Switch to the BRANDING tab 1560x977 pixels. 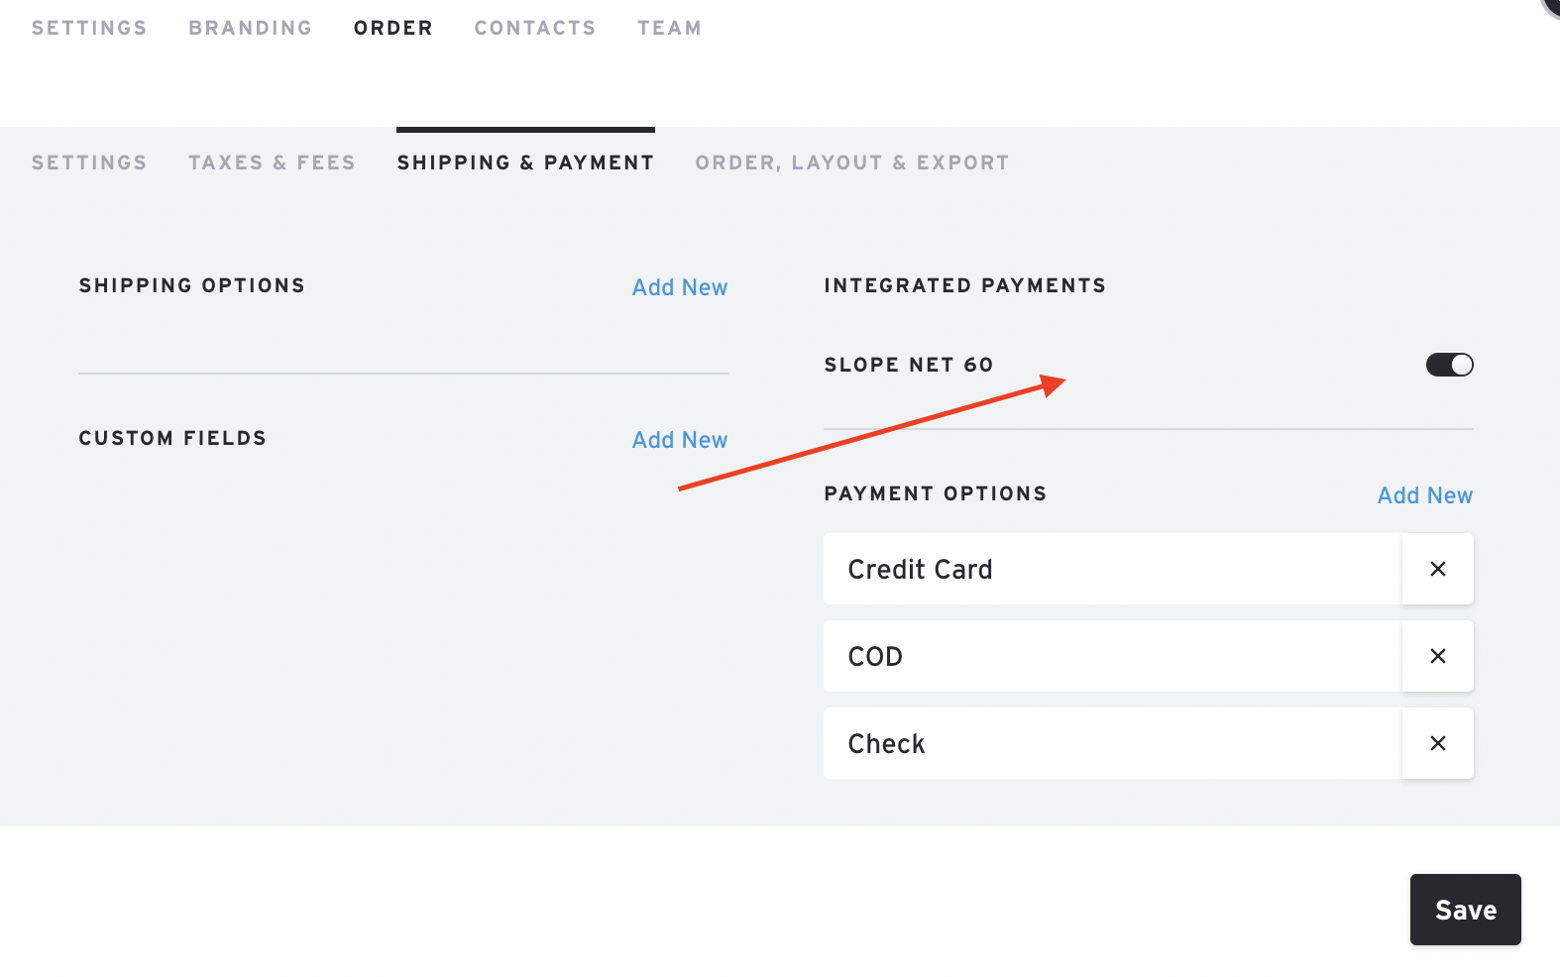coord(249,27)
